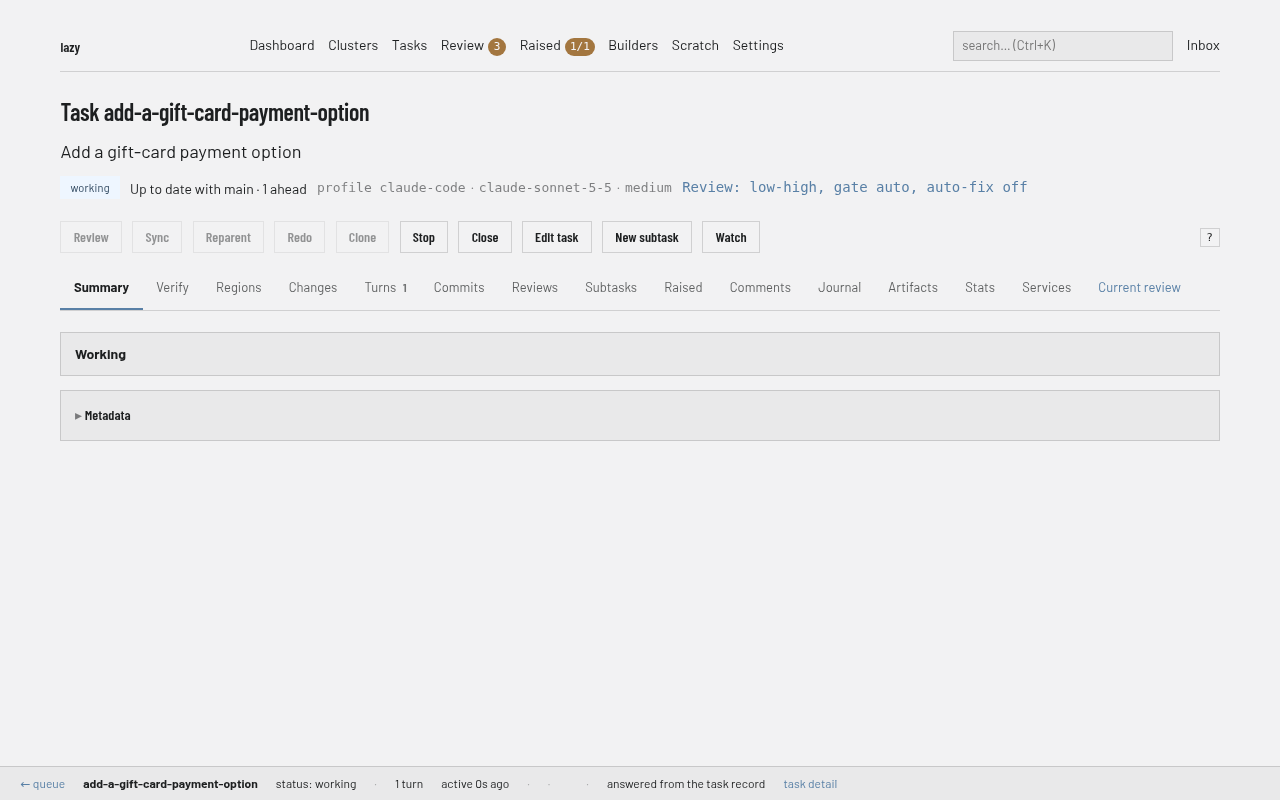Open the Raised page in top nav
1280x800 pixels.
point(557,46)
